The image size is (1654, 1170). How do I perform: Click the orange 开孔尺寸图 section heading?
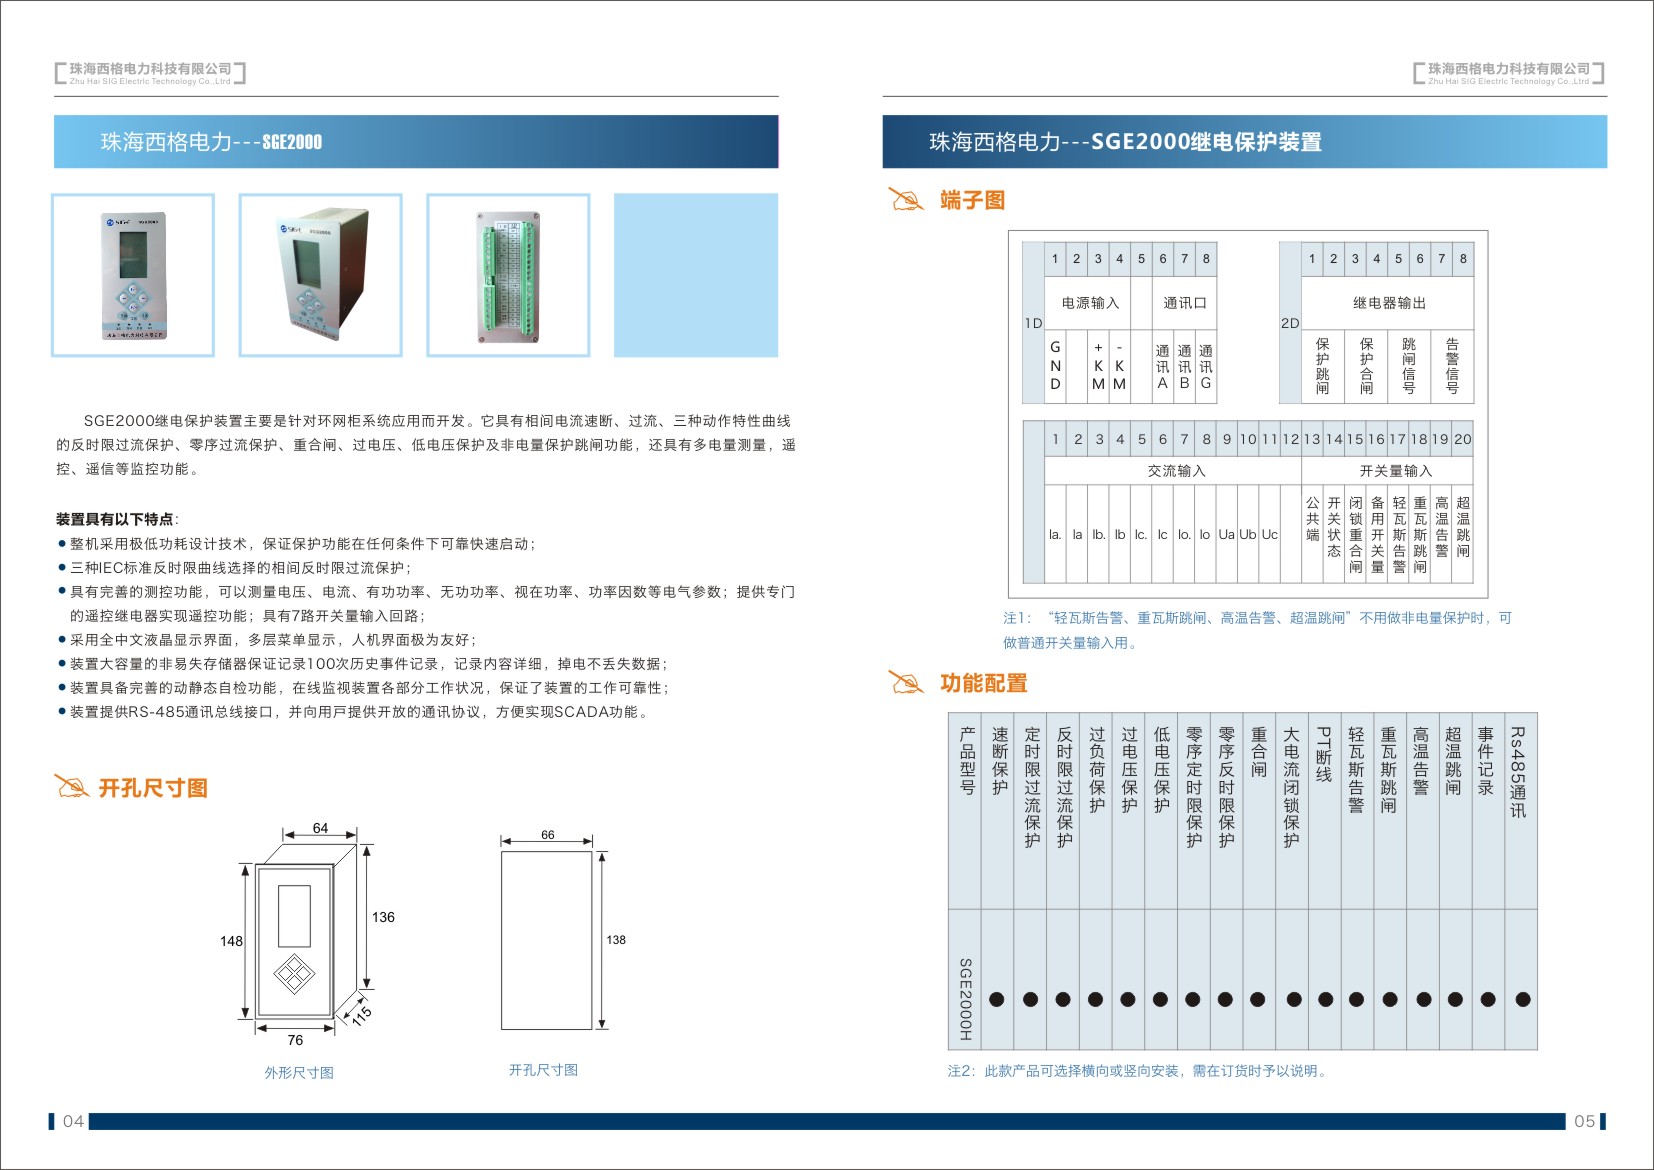coord(153,788)
